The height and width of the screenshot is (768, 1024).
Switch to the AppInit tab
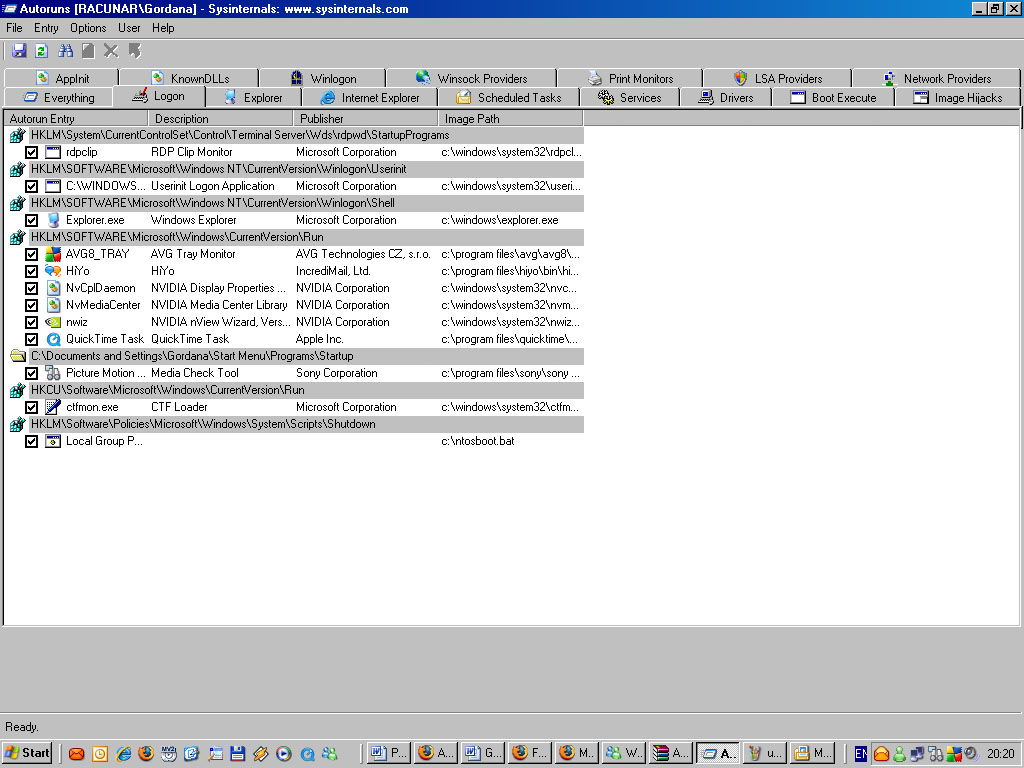(62, 78)
